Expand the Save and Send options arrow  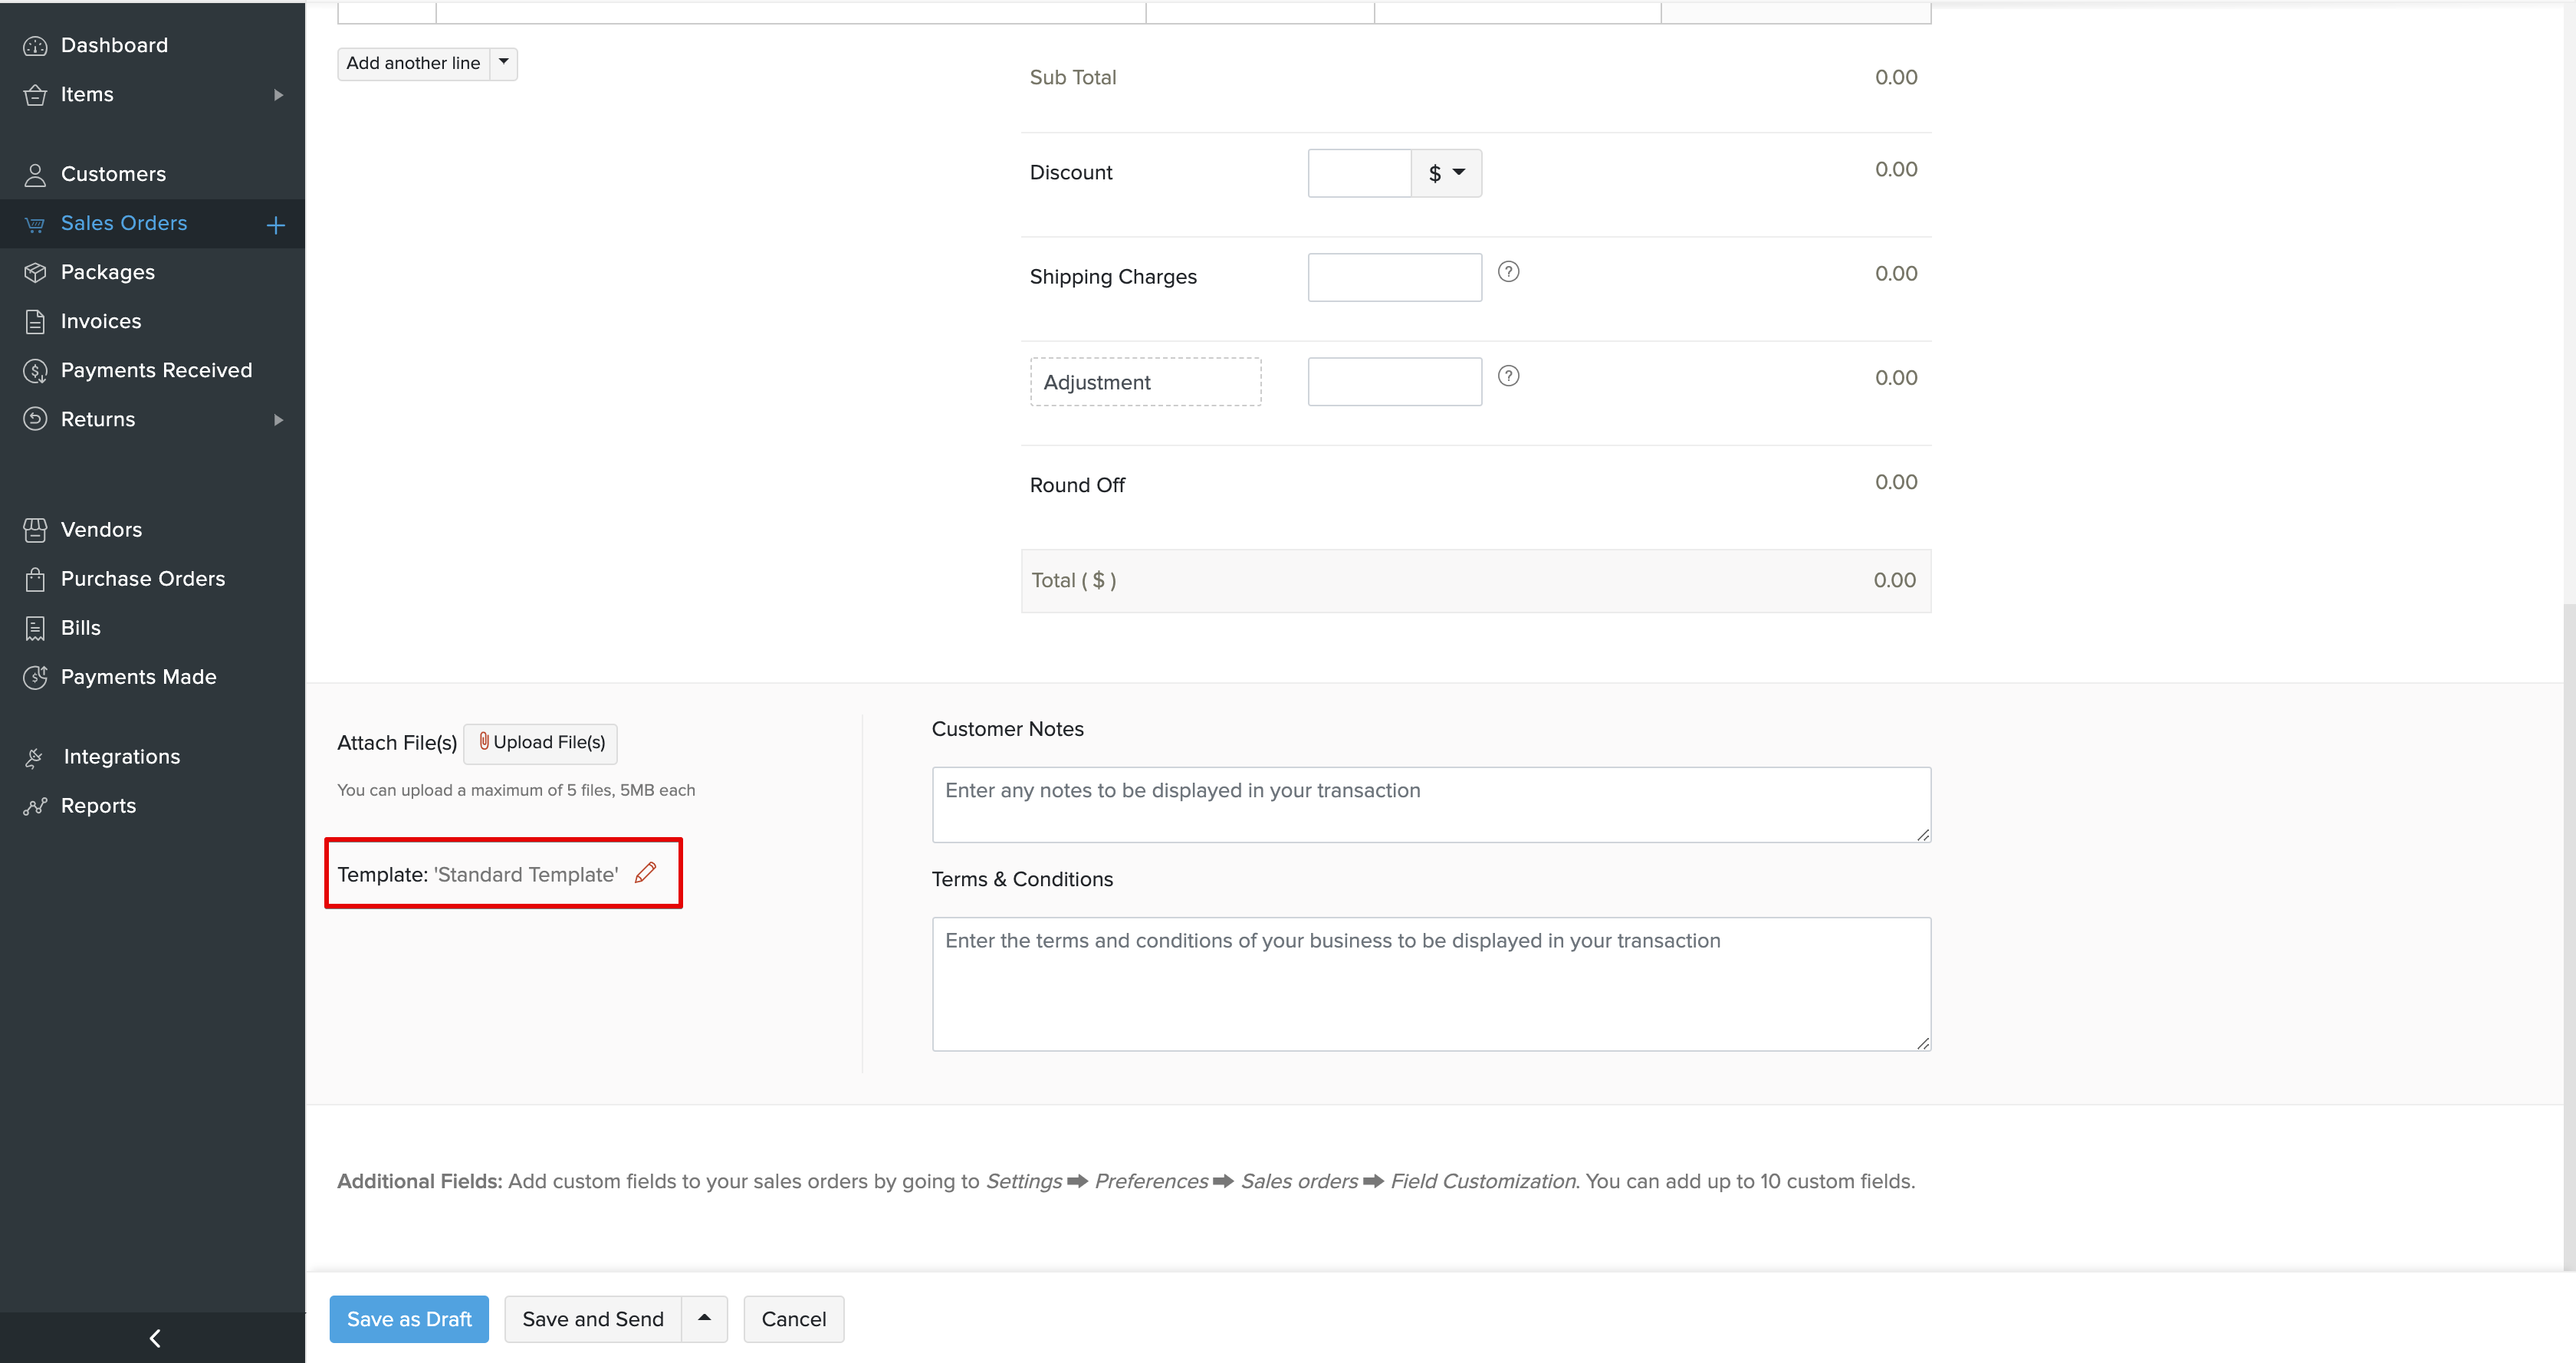[x=704, y=1318]
